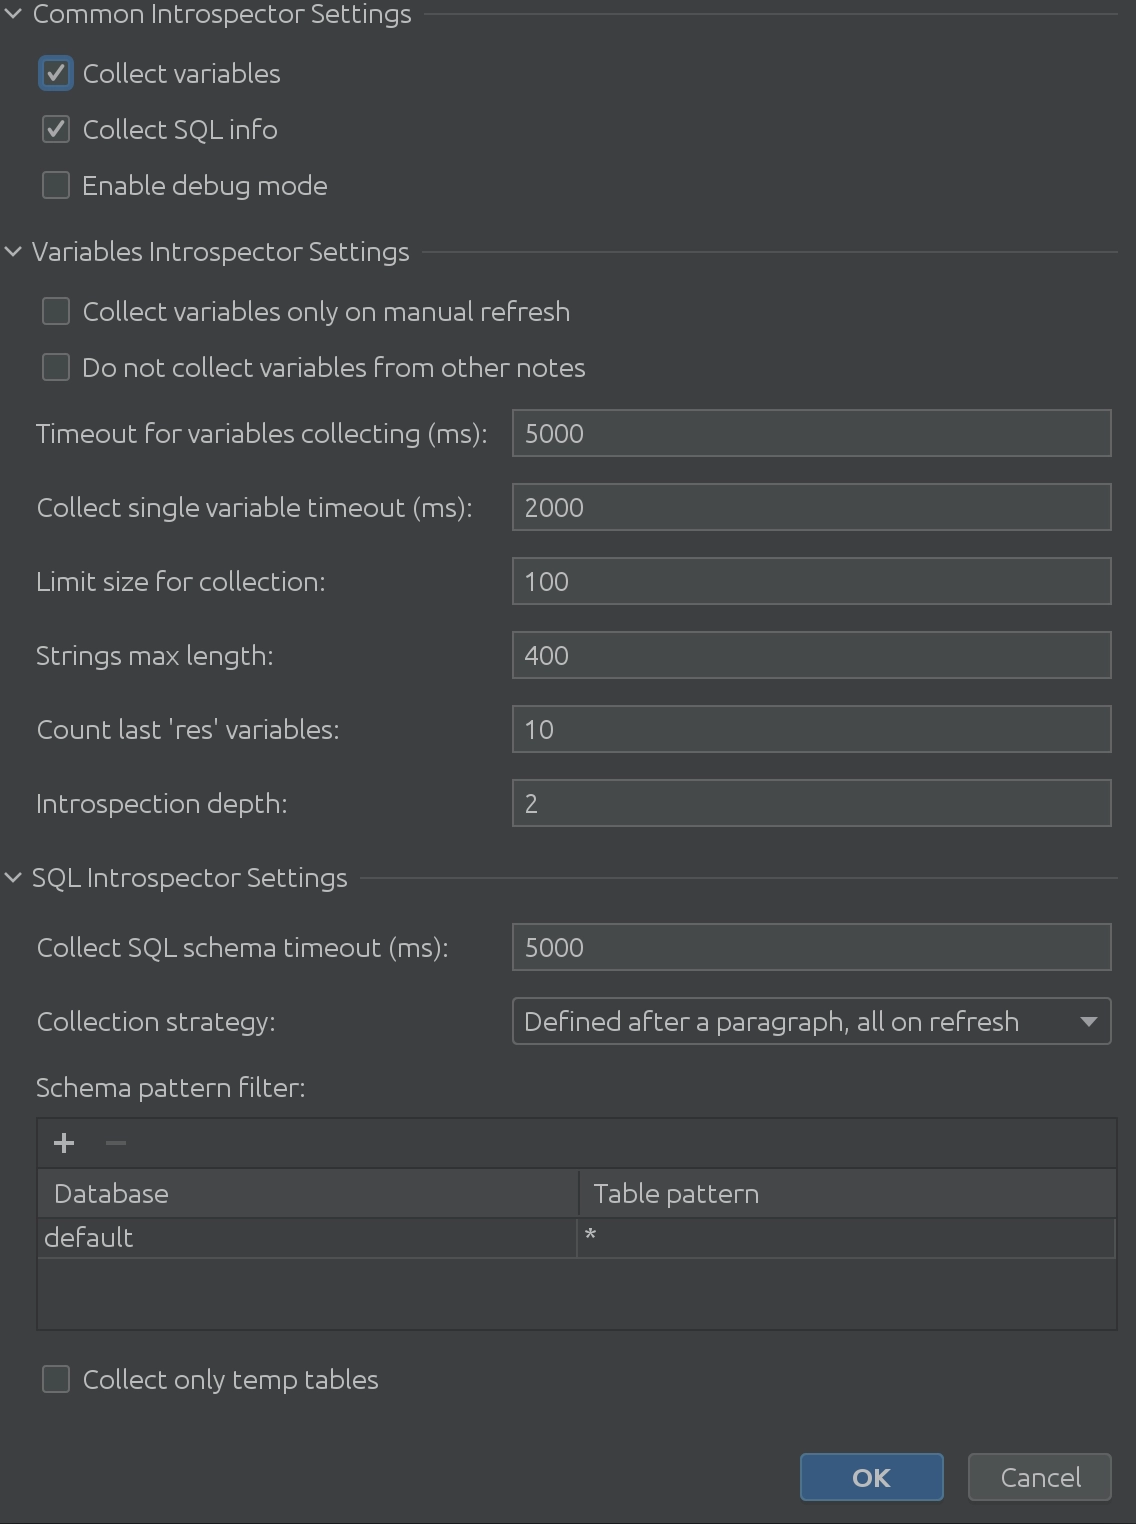Collapse Variables Introspector Settings section

13,252
